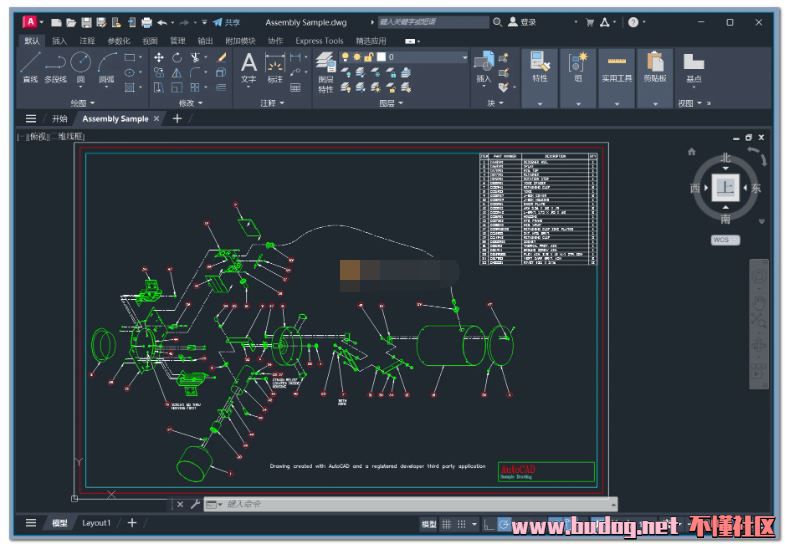The image size is (785, 547).
Task: Toggle grid display in status bar
Action: click(x=447, y=524)
